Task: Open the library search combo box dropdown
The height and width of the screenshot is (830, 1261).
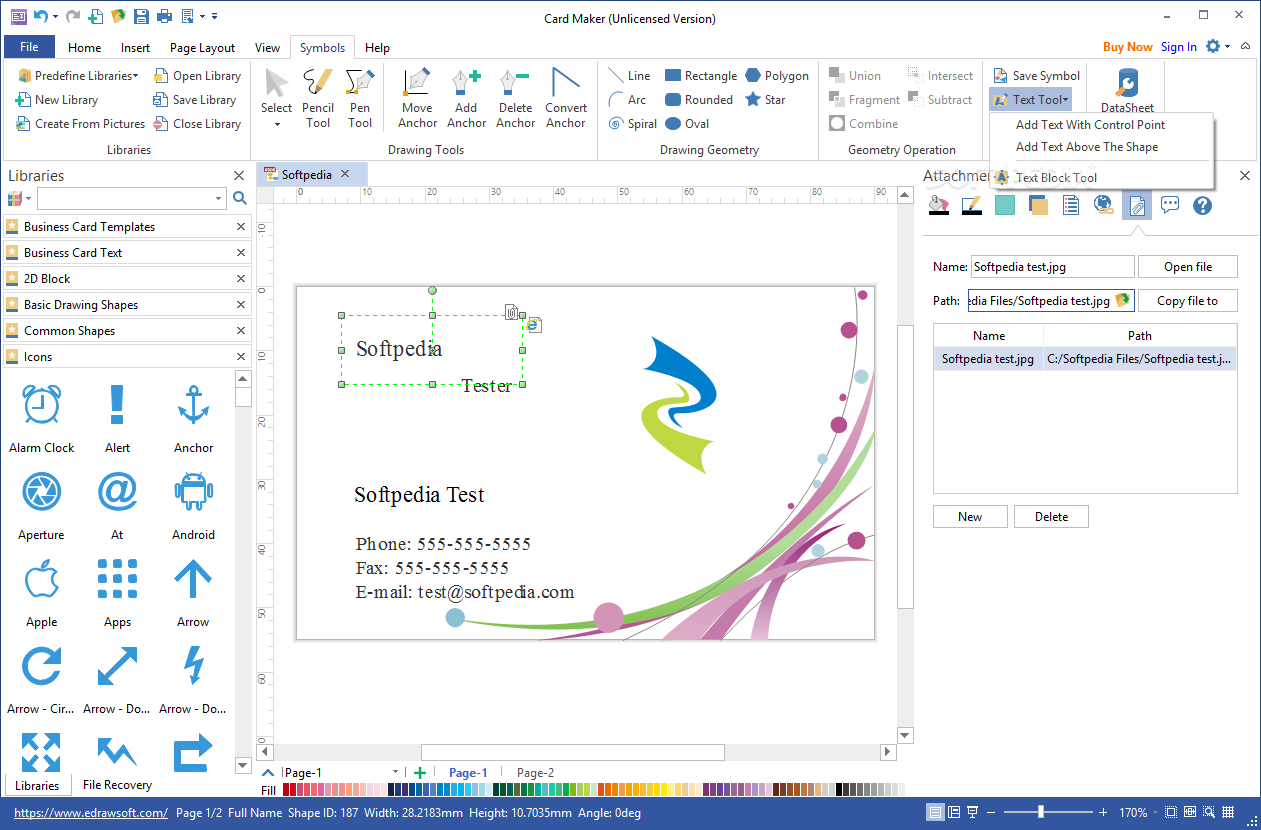Action: (x=219, y=198)
